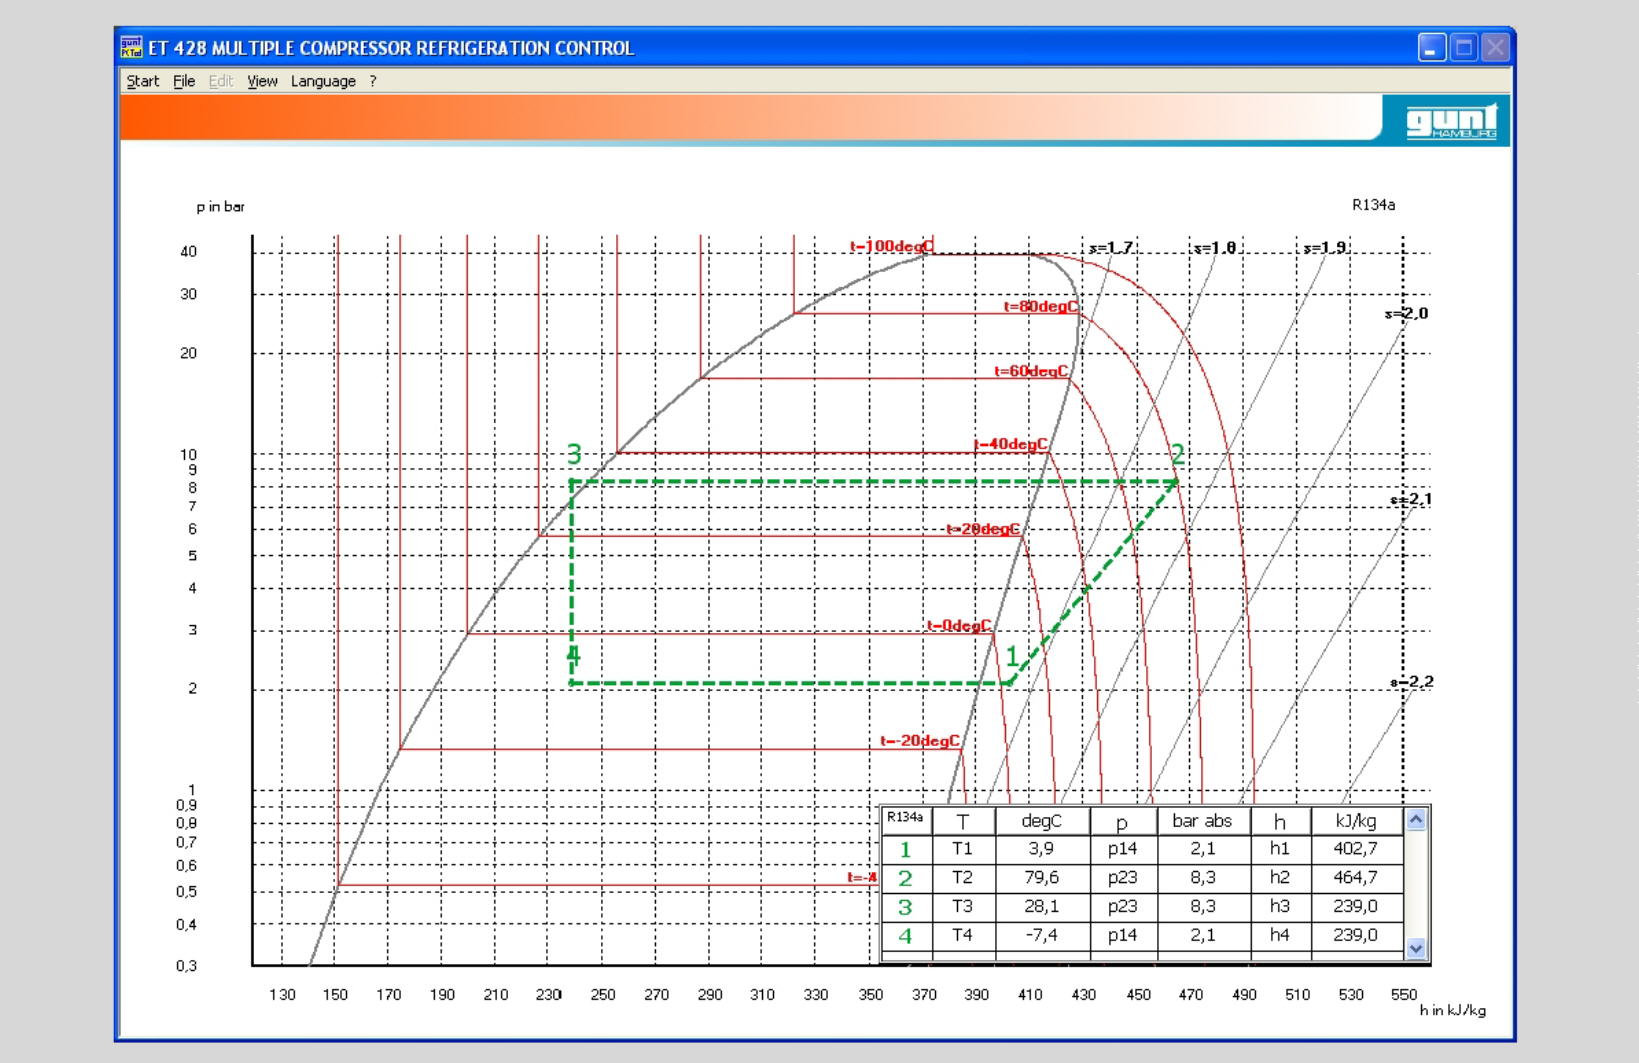Click the table scrollbar track
Viewport: 1639px width, 1063px height.
(x=1416, y=884)
